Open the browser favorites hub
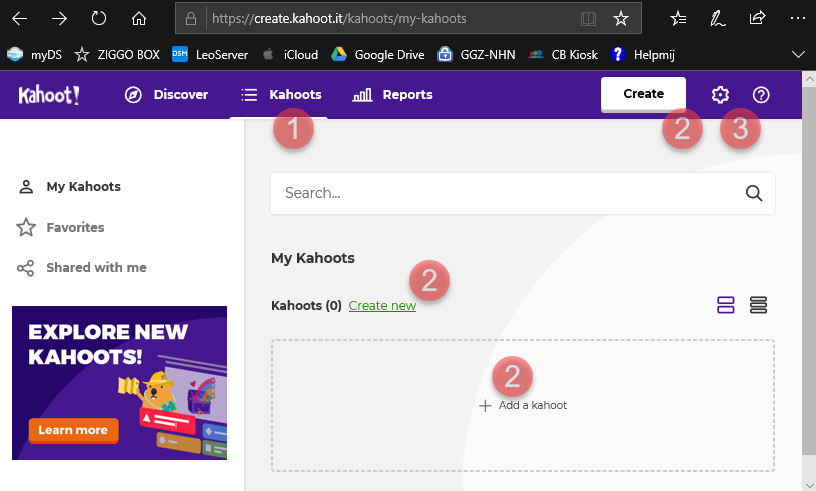816x491 pixels. click(678, 19)
